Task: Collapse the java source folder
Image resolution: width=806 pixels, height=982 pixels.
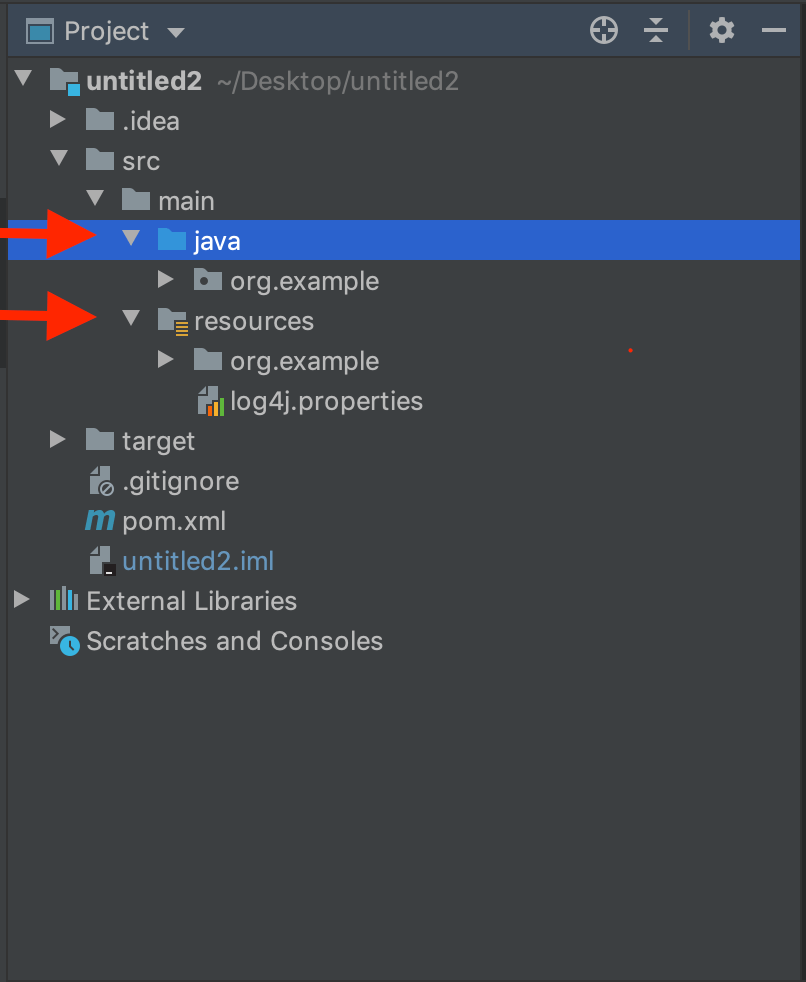Action: (x=130, y=240)
